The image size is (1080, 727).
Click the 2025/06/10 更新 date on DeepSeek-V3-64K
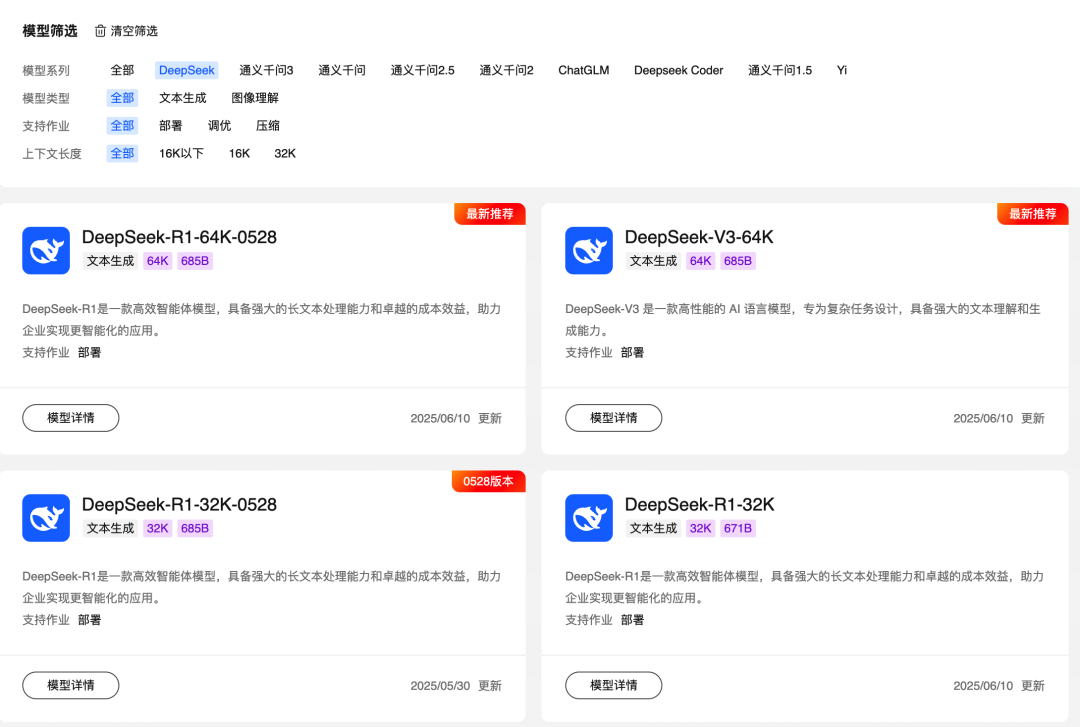[999, 418]
